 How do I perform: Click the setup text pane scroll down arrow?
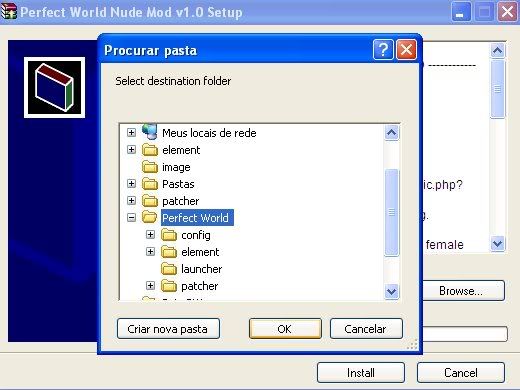497,243
